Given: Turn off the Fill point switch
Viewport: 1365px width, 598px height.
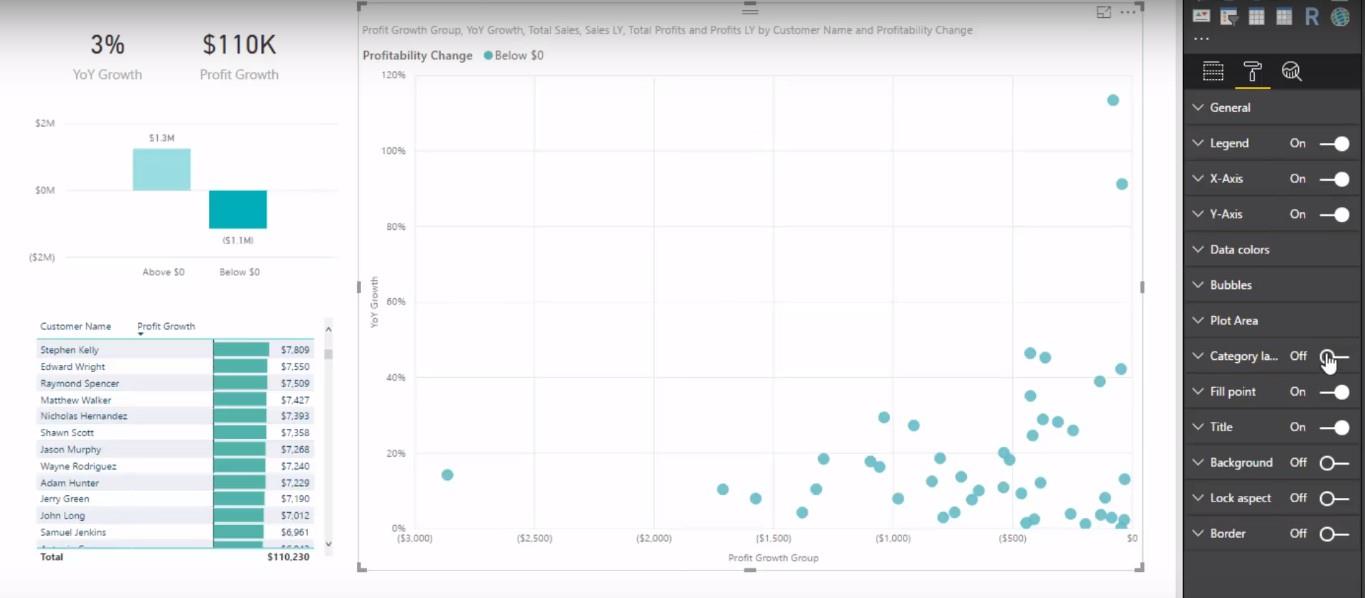Looking at the screenshot, I should (x=1334, y=392).
